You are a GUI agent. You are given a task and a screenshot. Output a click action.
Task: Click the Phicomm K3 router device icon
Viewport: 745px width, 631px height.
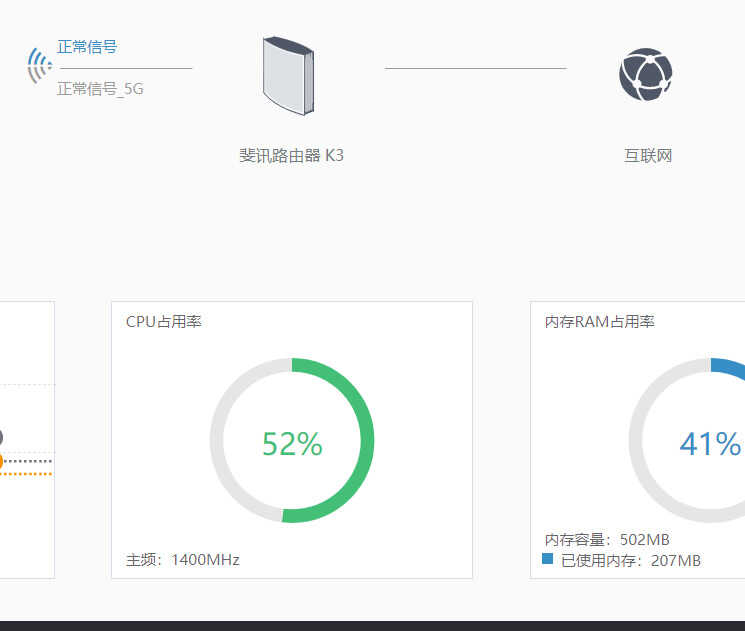288,76
